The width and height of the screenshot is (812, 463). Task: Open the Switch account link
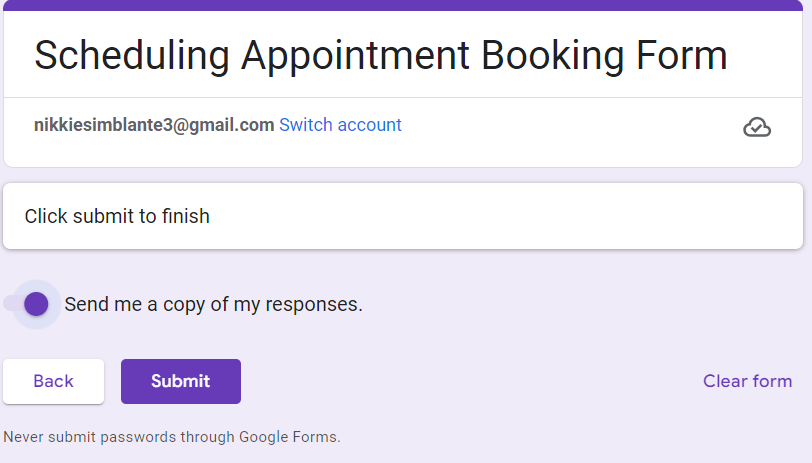340,125
